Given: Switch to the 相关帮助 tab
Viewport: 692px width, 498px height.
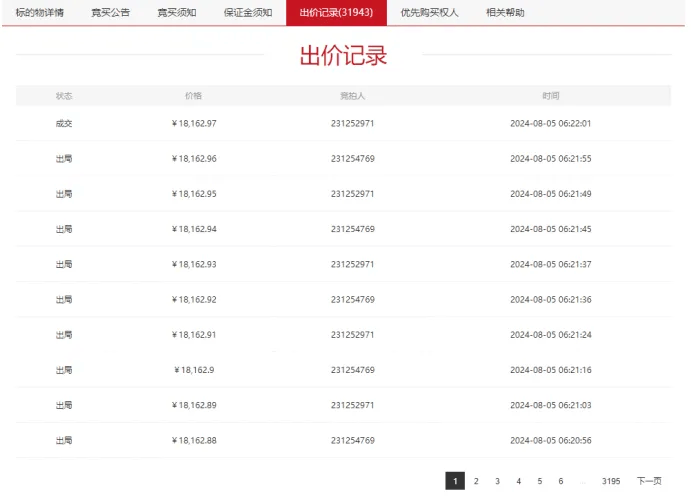Looking at the screenshot, I should 505,13.
